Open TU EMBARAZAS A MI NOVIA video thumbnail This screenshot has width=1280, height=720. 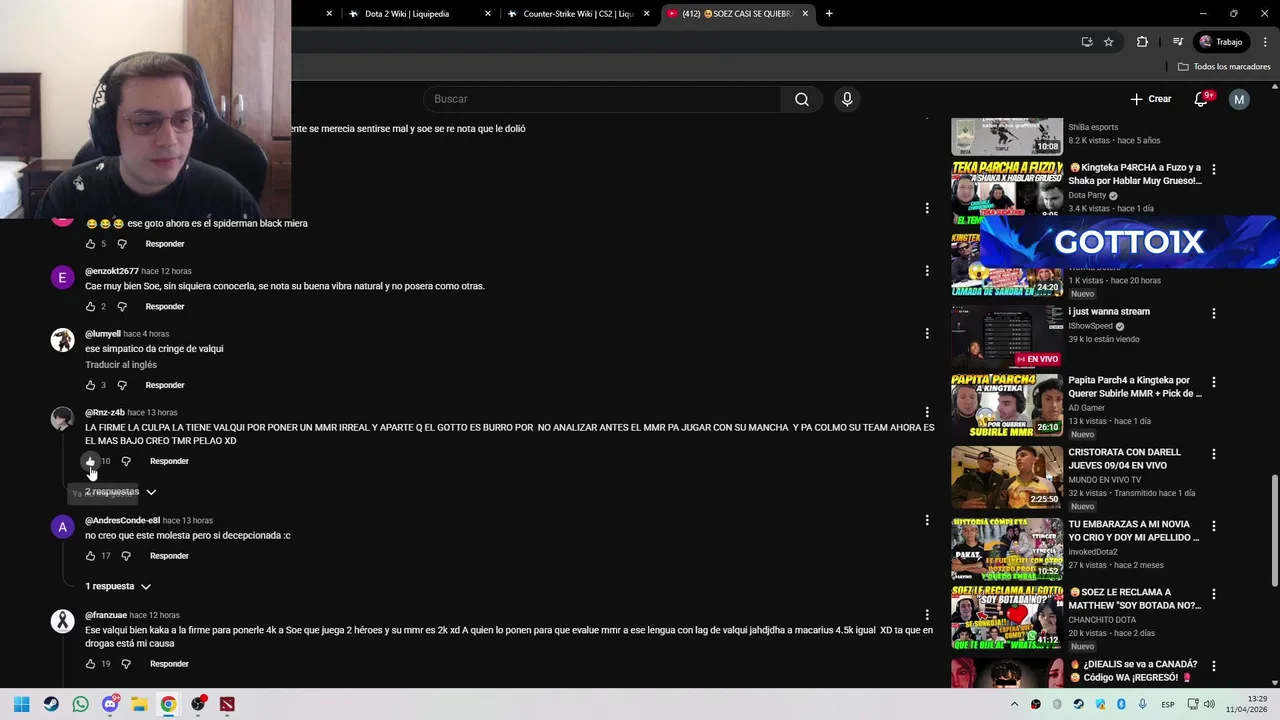[x=1007, y=549]
